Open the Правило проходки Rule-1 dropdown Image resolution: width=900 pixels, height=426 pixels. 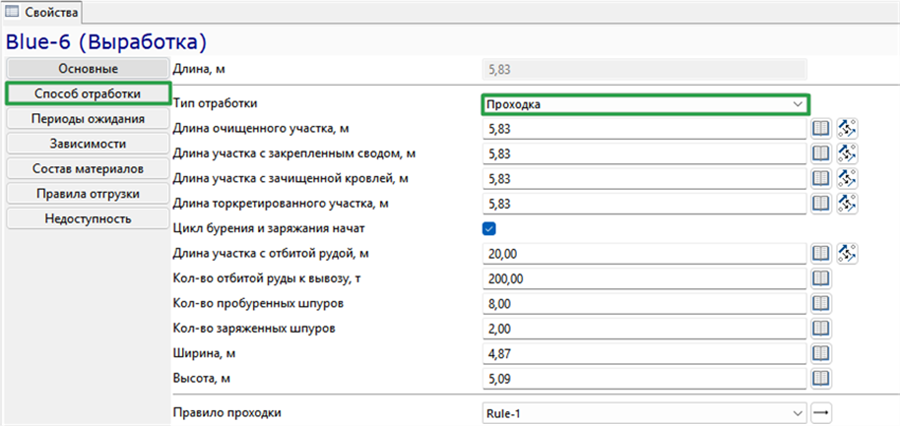coord(644,413)
